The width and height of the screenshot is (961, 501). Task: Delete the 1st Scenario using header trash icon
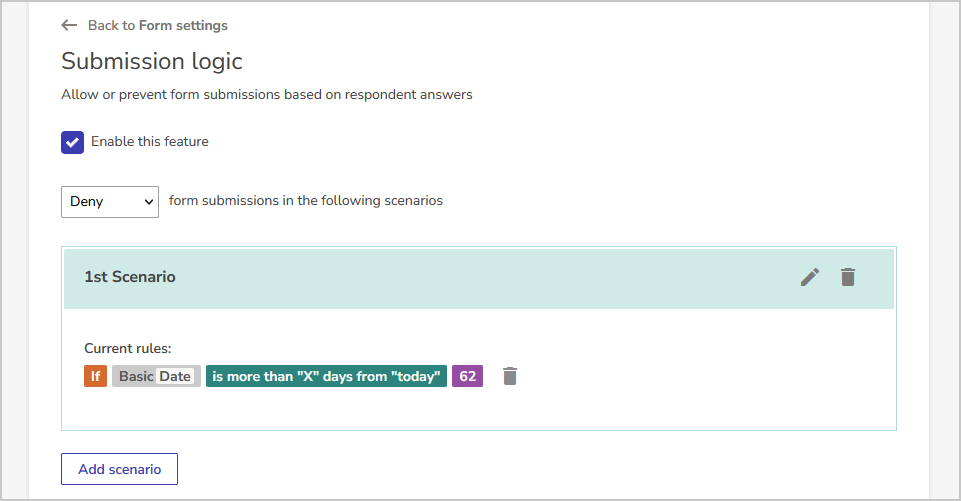coord(848,277)
